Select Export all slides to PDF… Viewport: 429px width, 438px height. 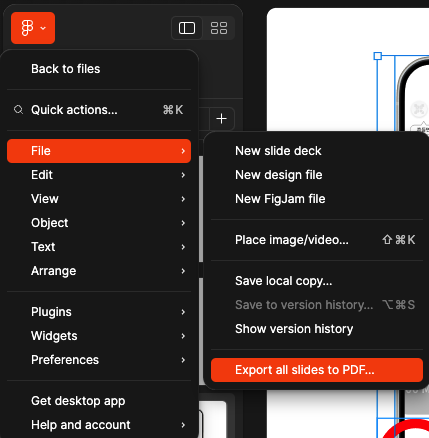317,370
